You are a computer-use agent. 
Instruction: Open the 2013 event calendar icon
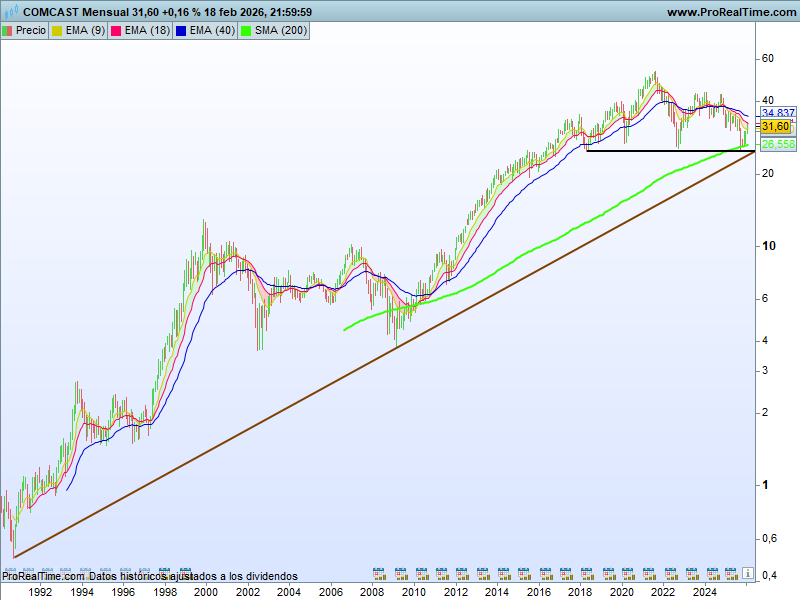pyautogui.click(x=483, y=574)
